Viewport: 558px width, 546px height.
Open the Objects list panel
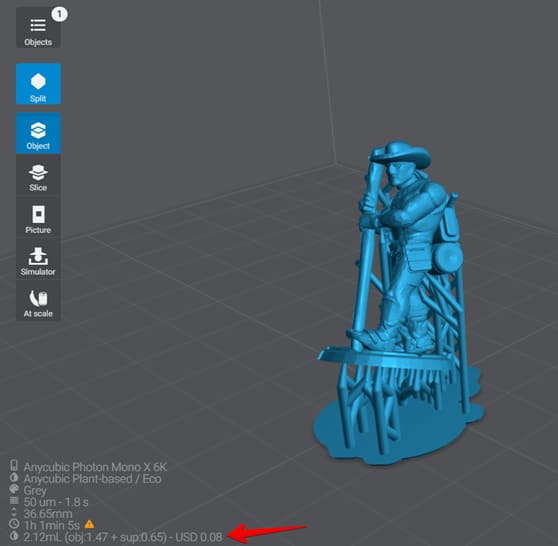(38, 28)
